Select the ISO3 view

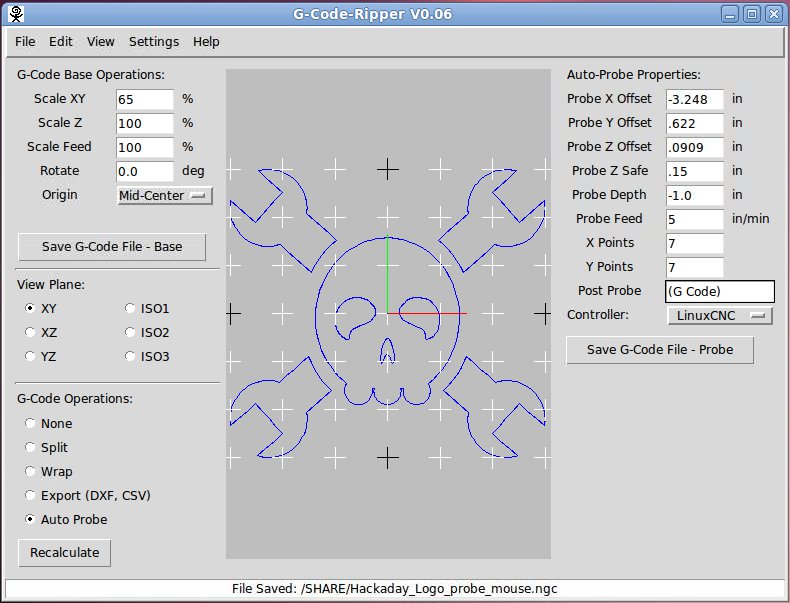point(130,357)
